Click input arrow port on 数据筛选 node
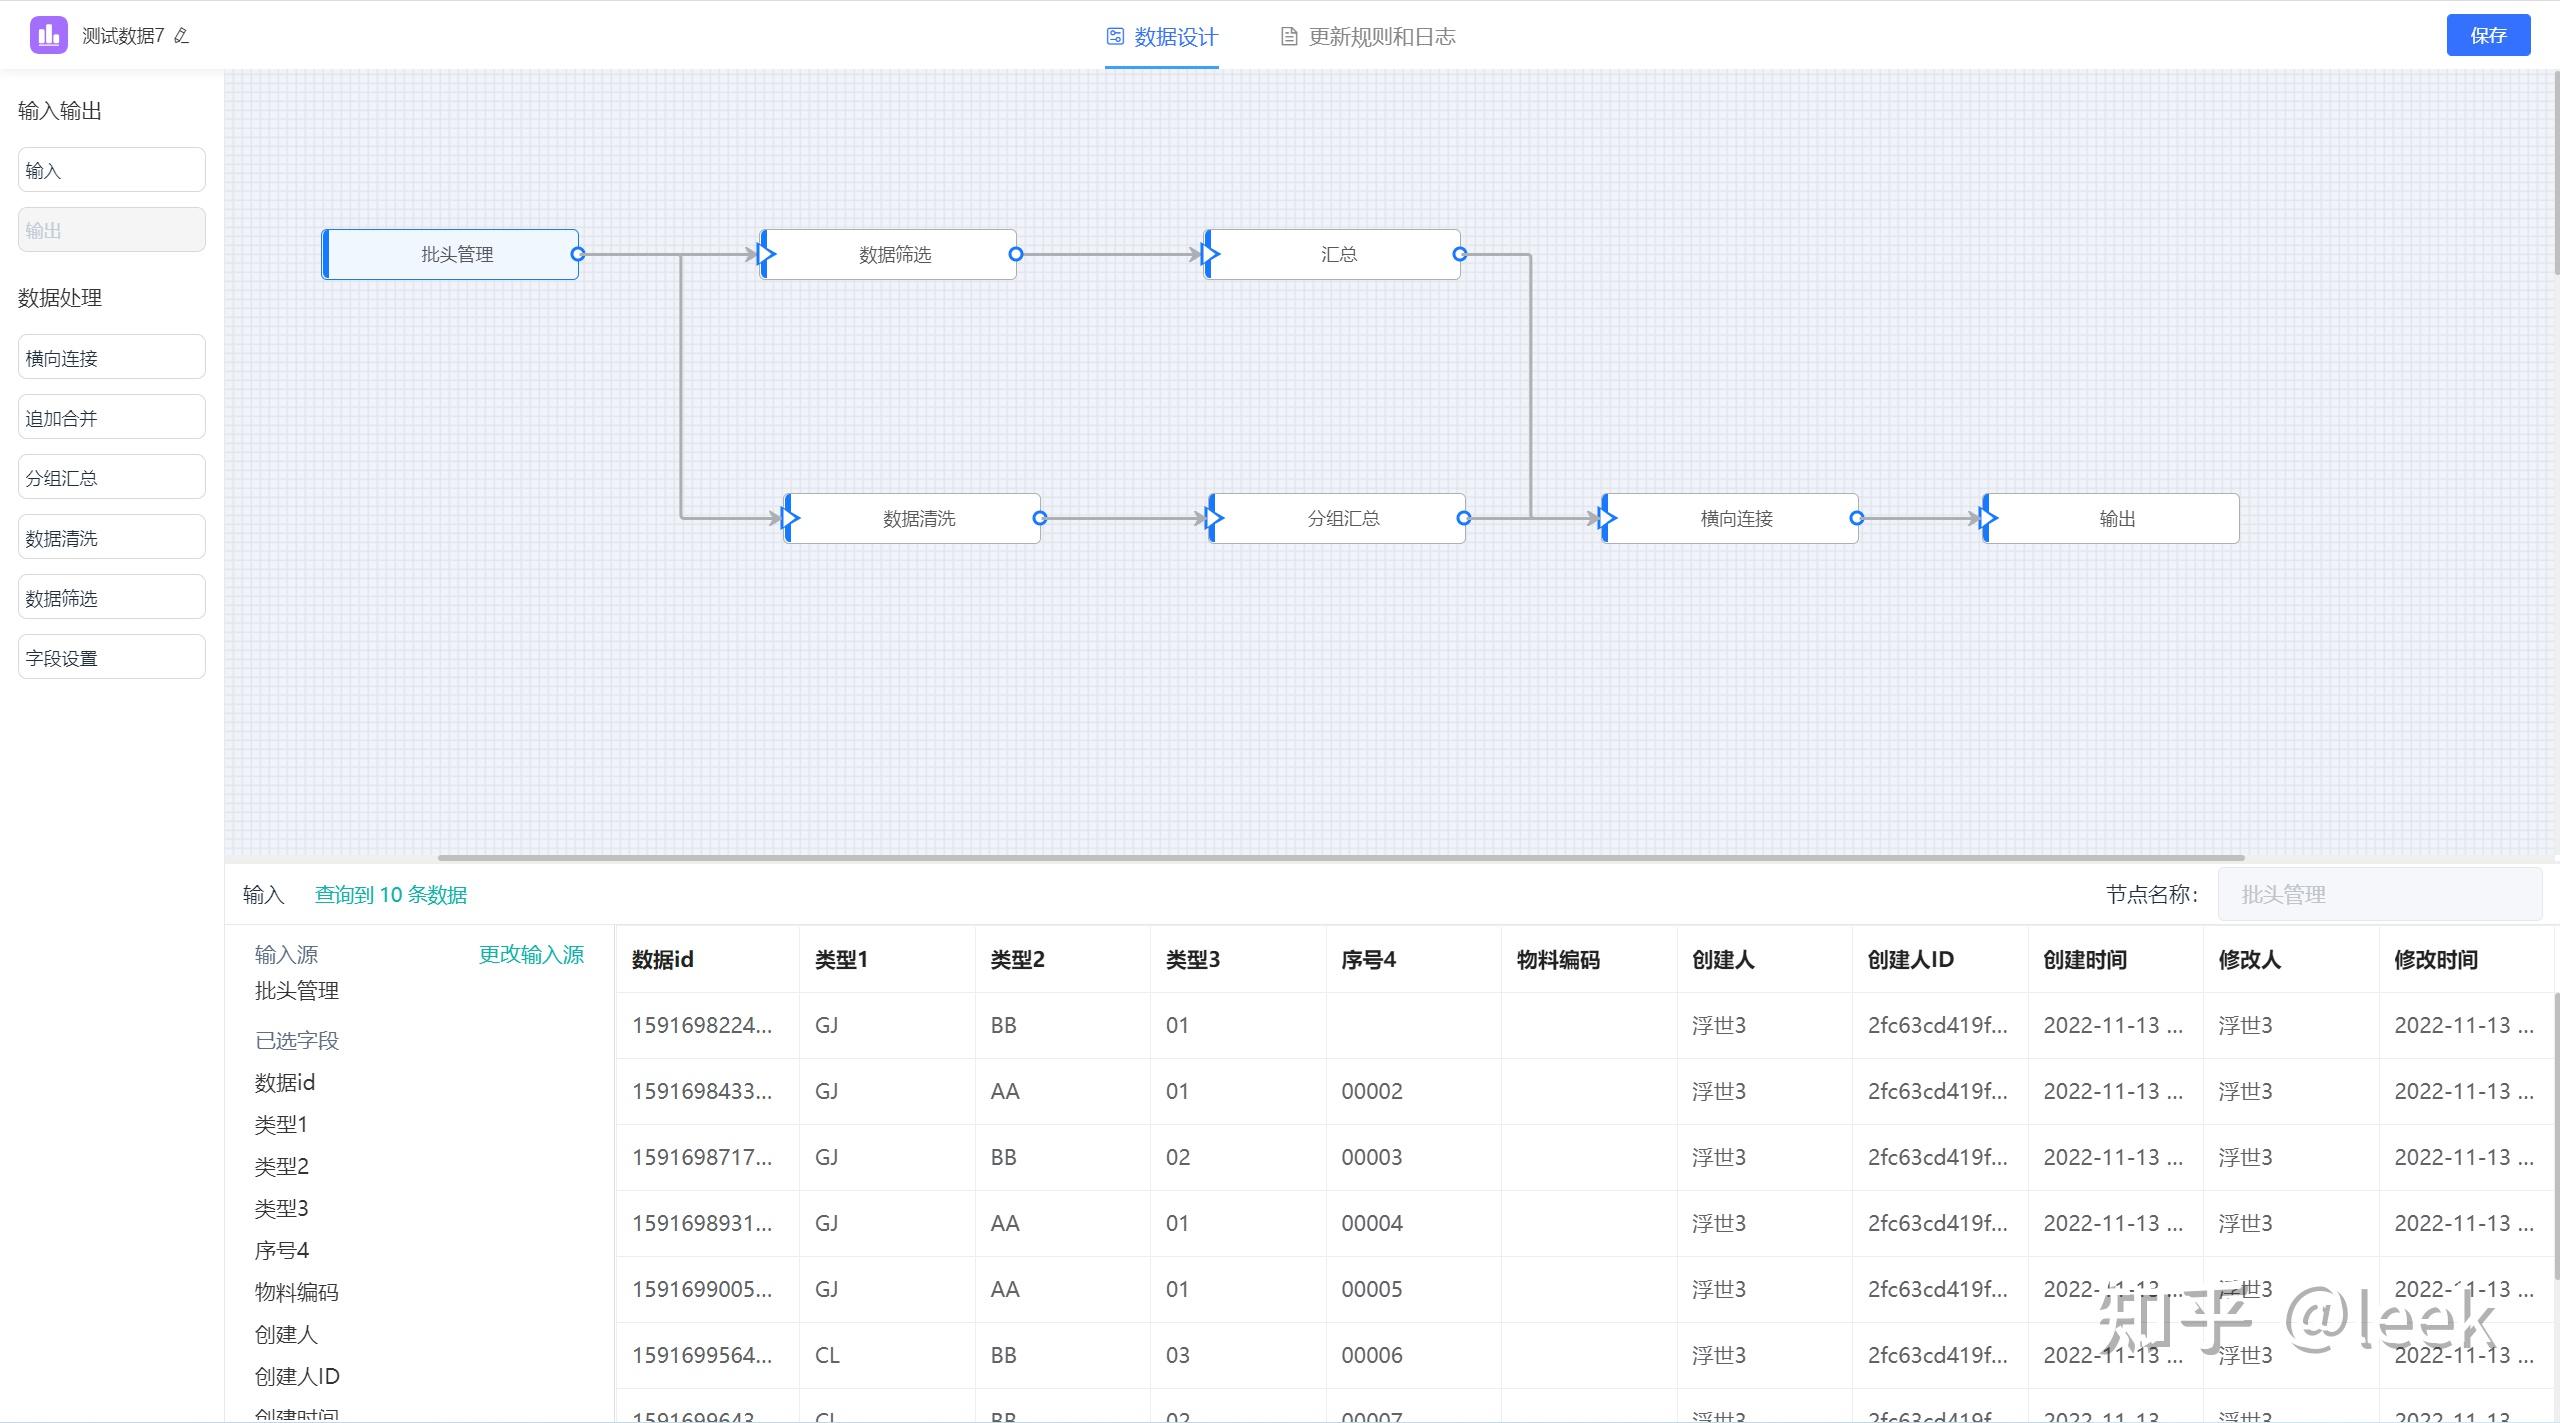This screenshot has width=2560, height=1423. 766,254
